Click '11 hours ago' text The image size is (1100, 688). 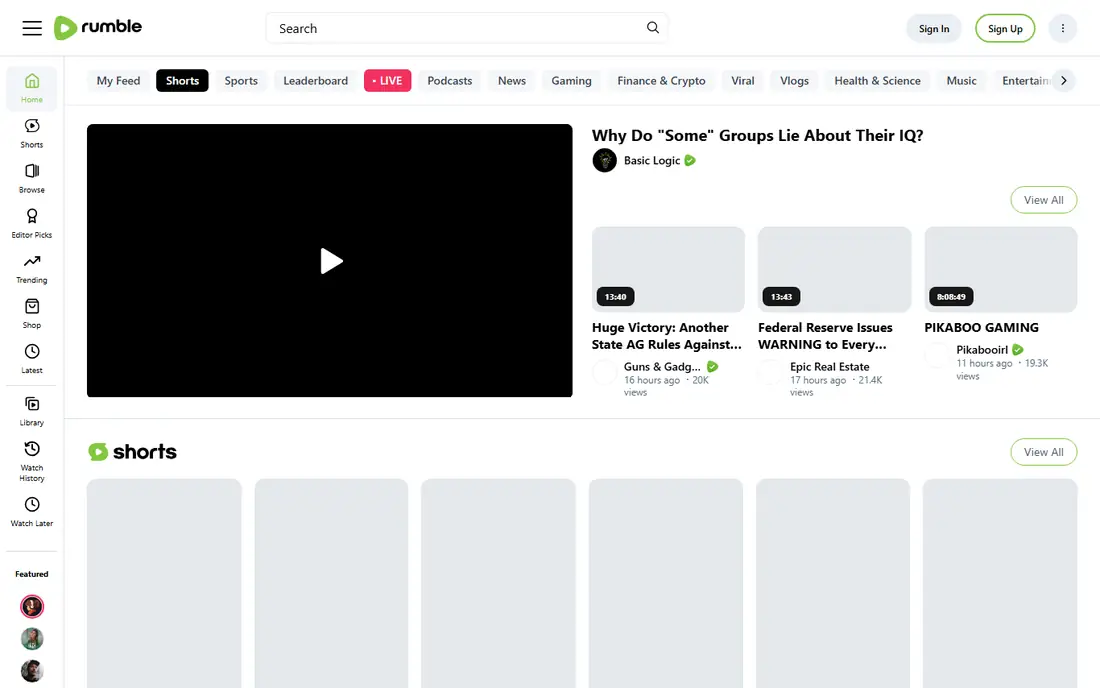[x=984, y=363]
